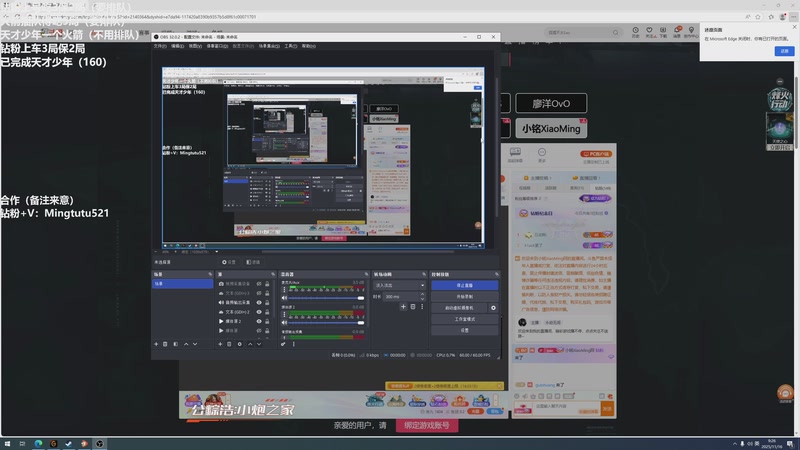Open 停靠窗口 menu in OBS
The height and width of the screenshot is (450, 800).
(217, 46)
